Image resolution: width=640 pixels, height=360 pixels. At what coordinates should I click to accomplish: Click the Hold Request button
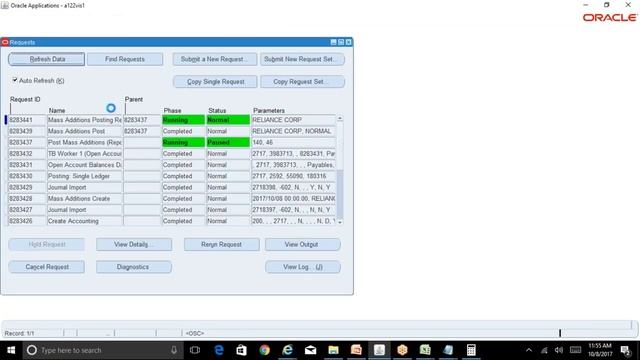point(47,244)
